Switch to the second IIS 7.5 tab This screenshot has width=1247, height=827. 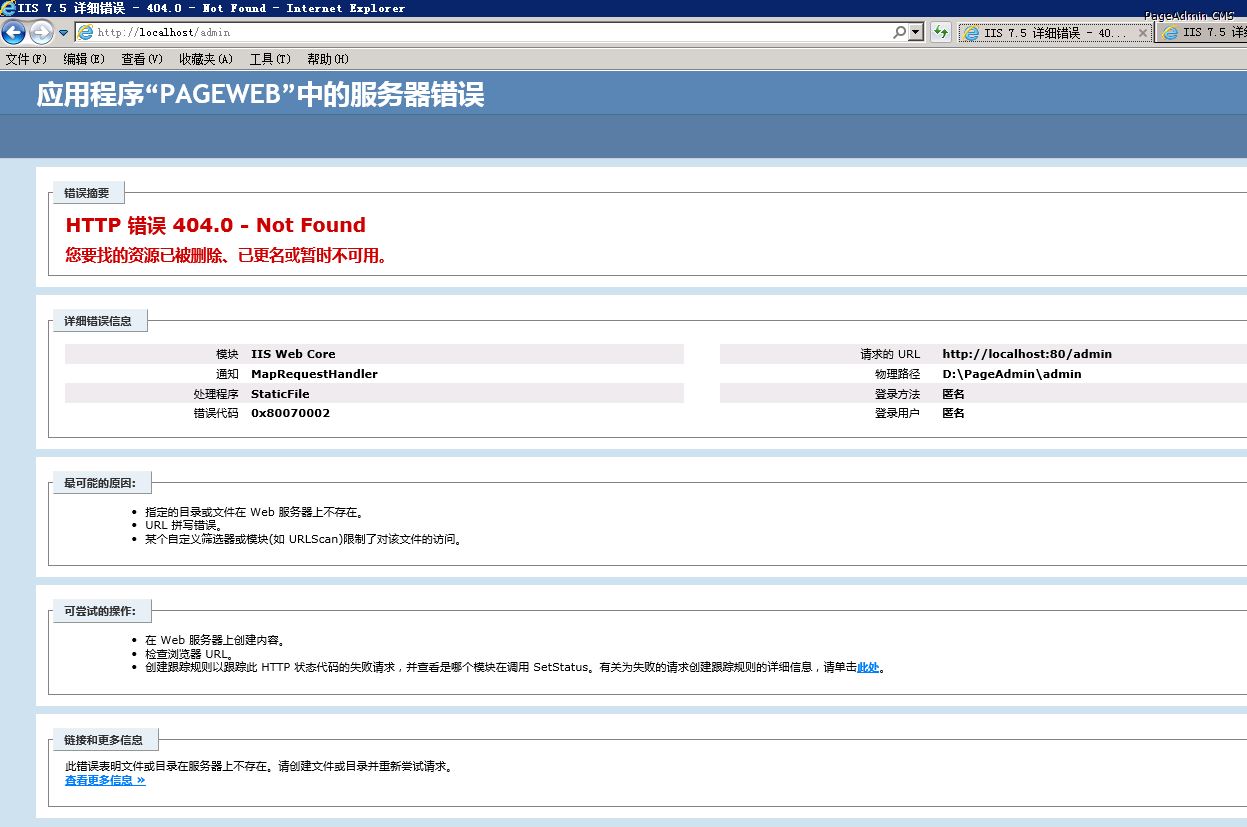tap(1205, 33)
